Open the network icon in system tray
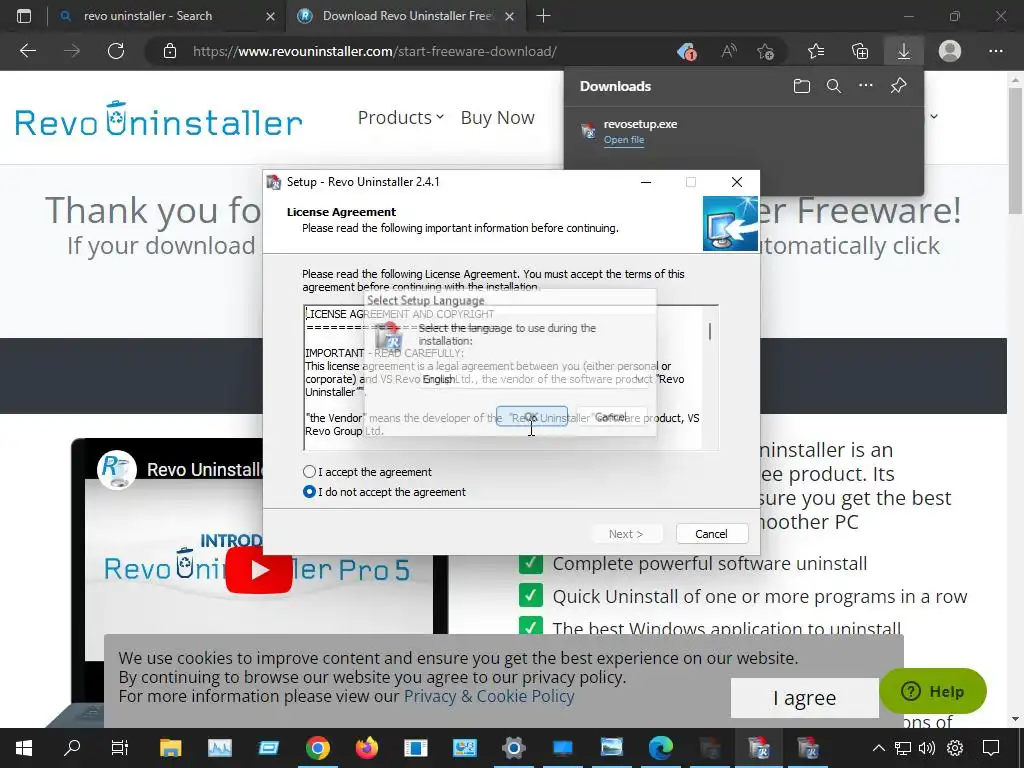 tap(903, 748)
